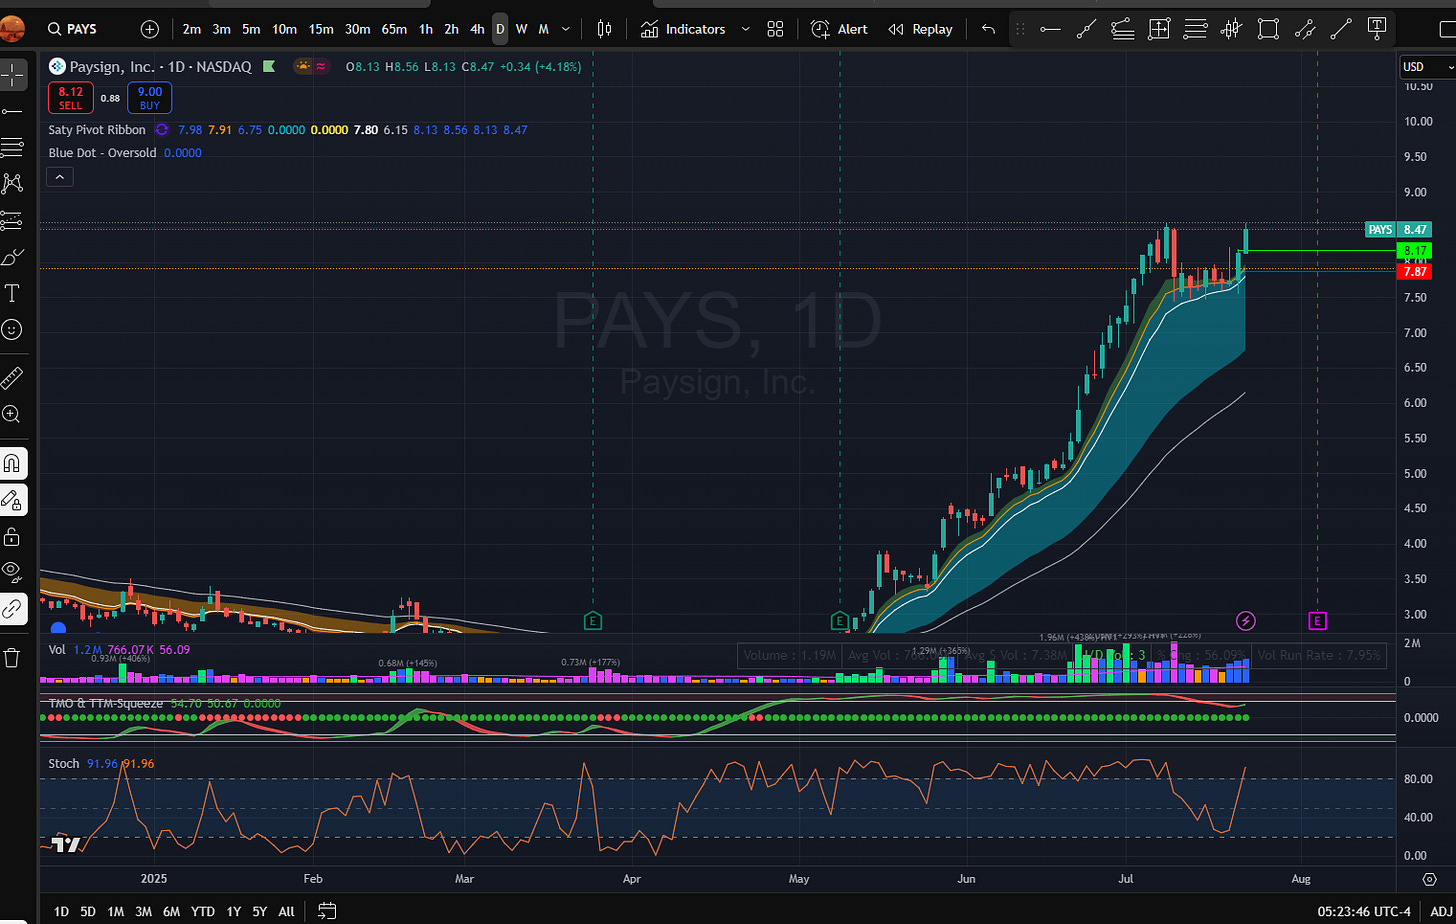This screenshot has height=924, width=1456.
Task: Expand the Indicators favorites dropdown arrow
Action: coord(745,29)
